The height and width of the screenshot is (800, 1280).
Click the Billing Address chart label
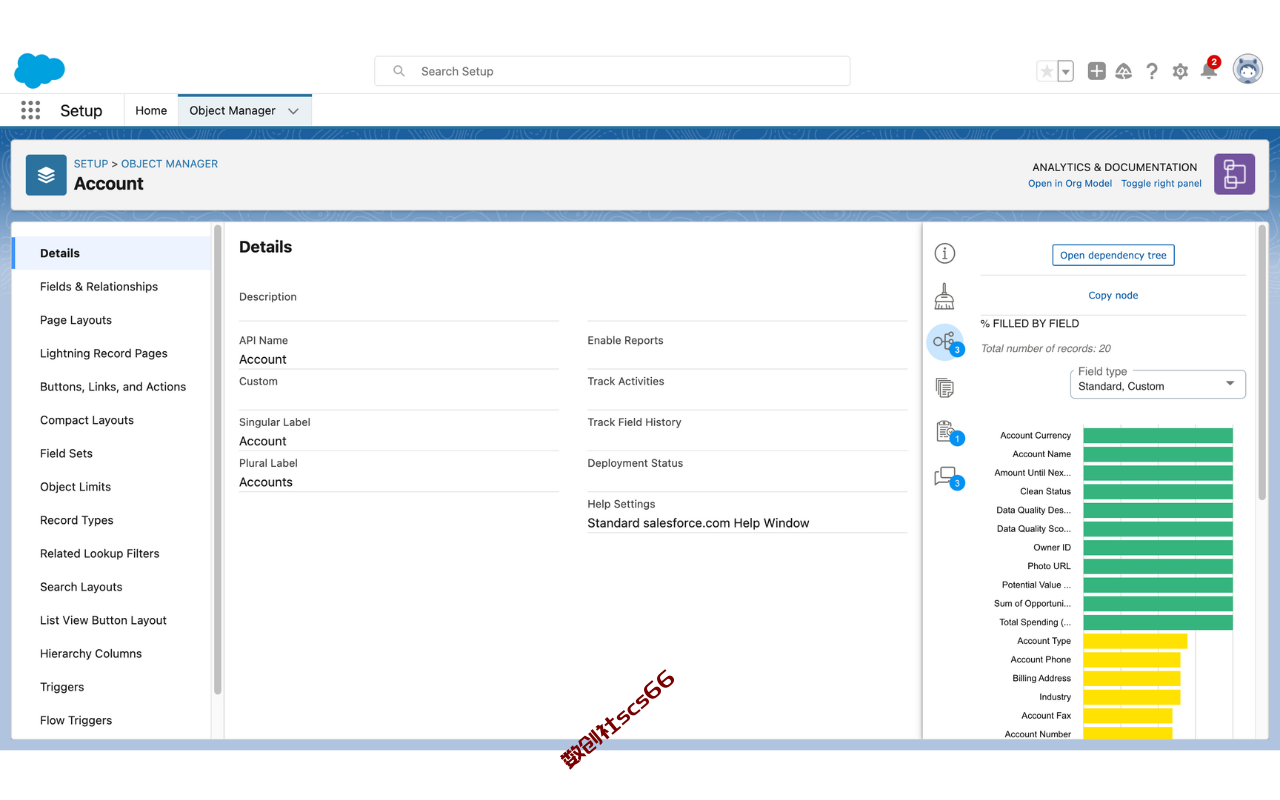[x=1041, y=678]
